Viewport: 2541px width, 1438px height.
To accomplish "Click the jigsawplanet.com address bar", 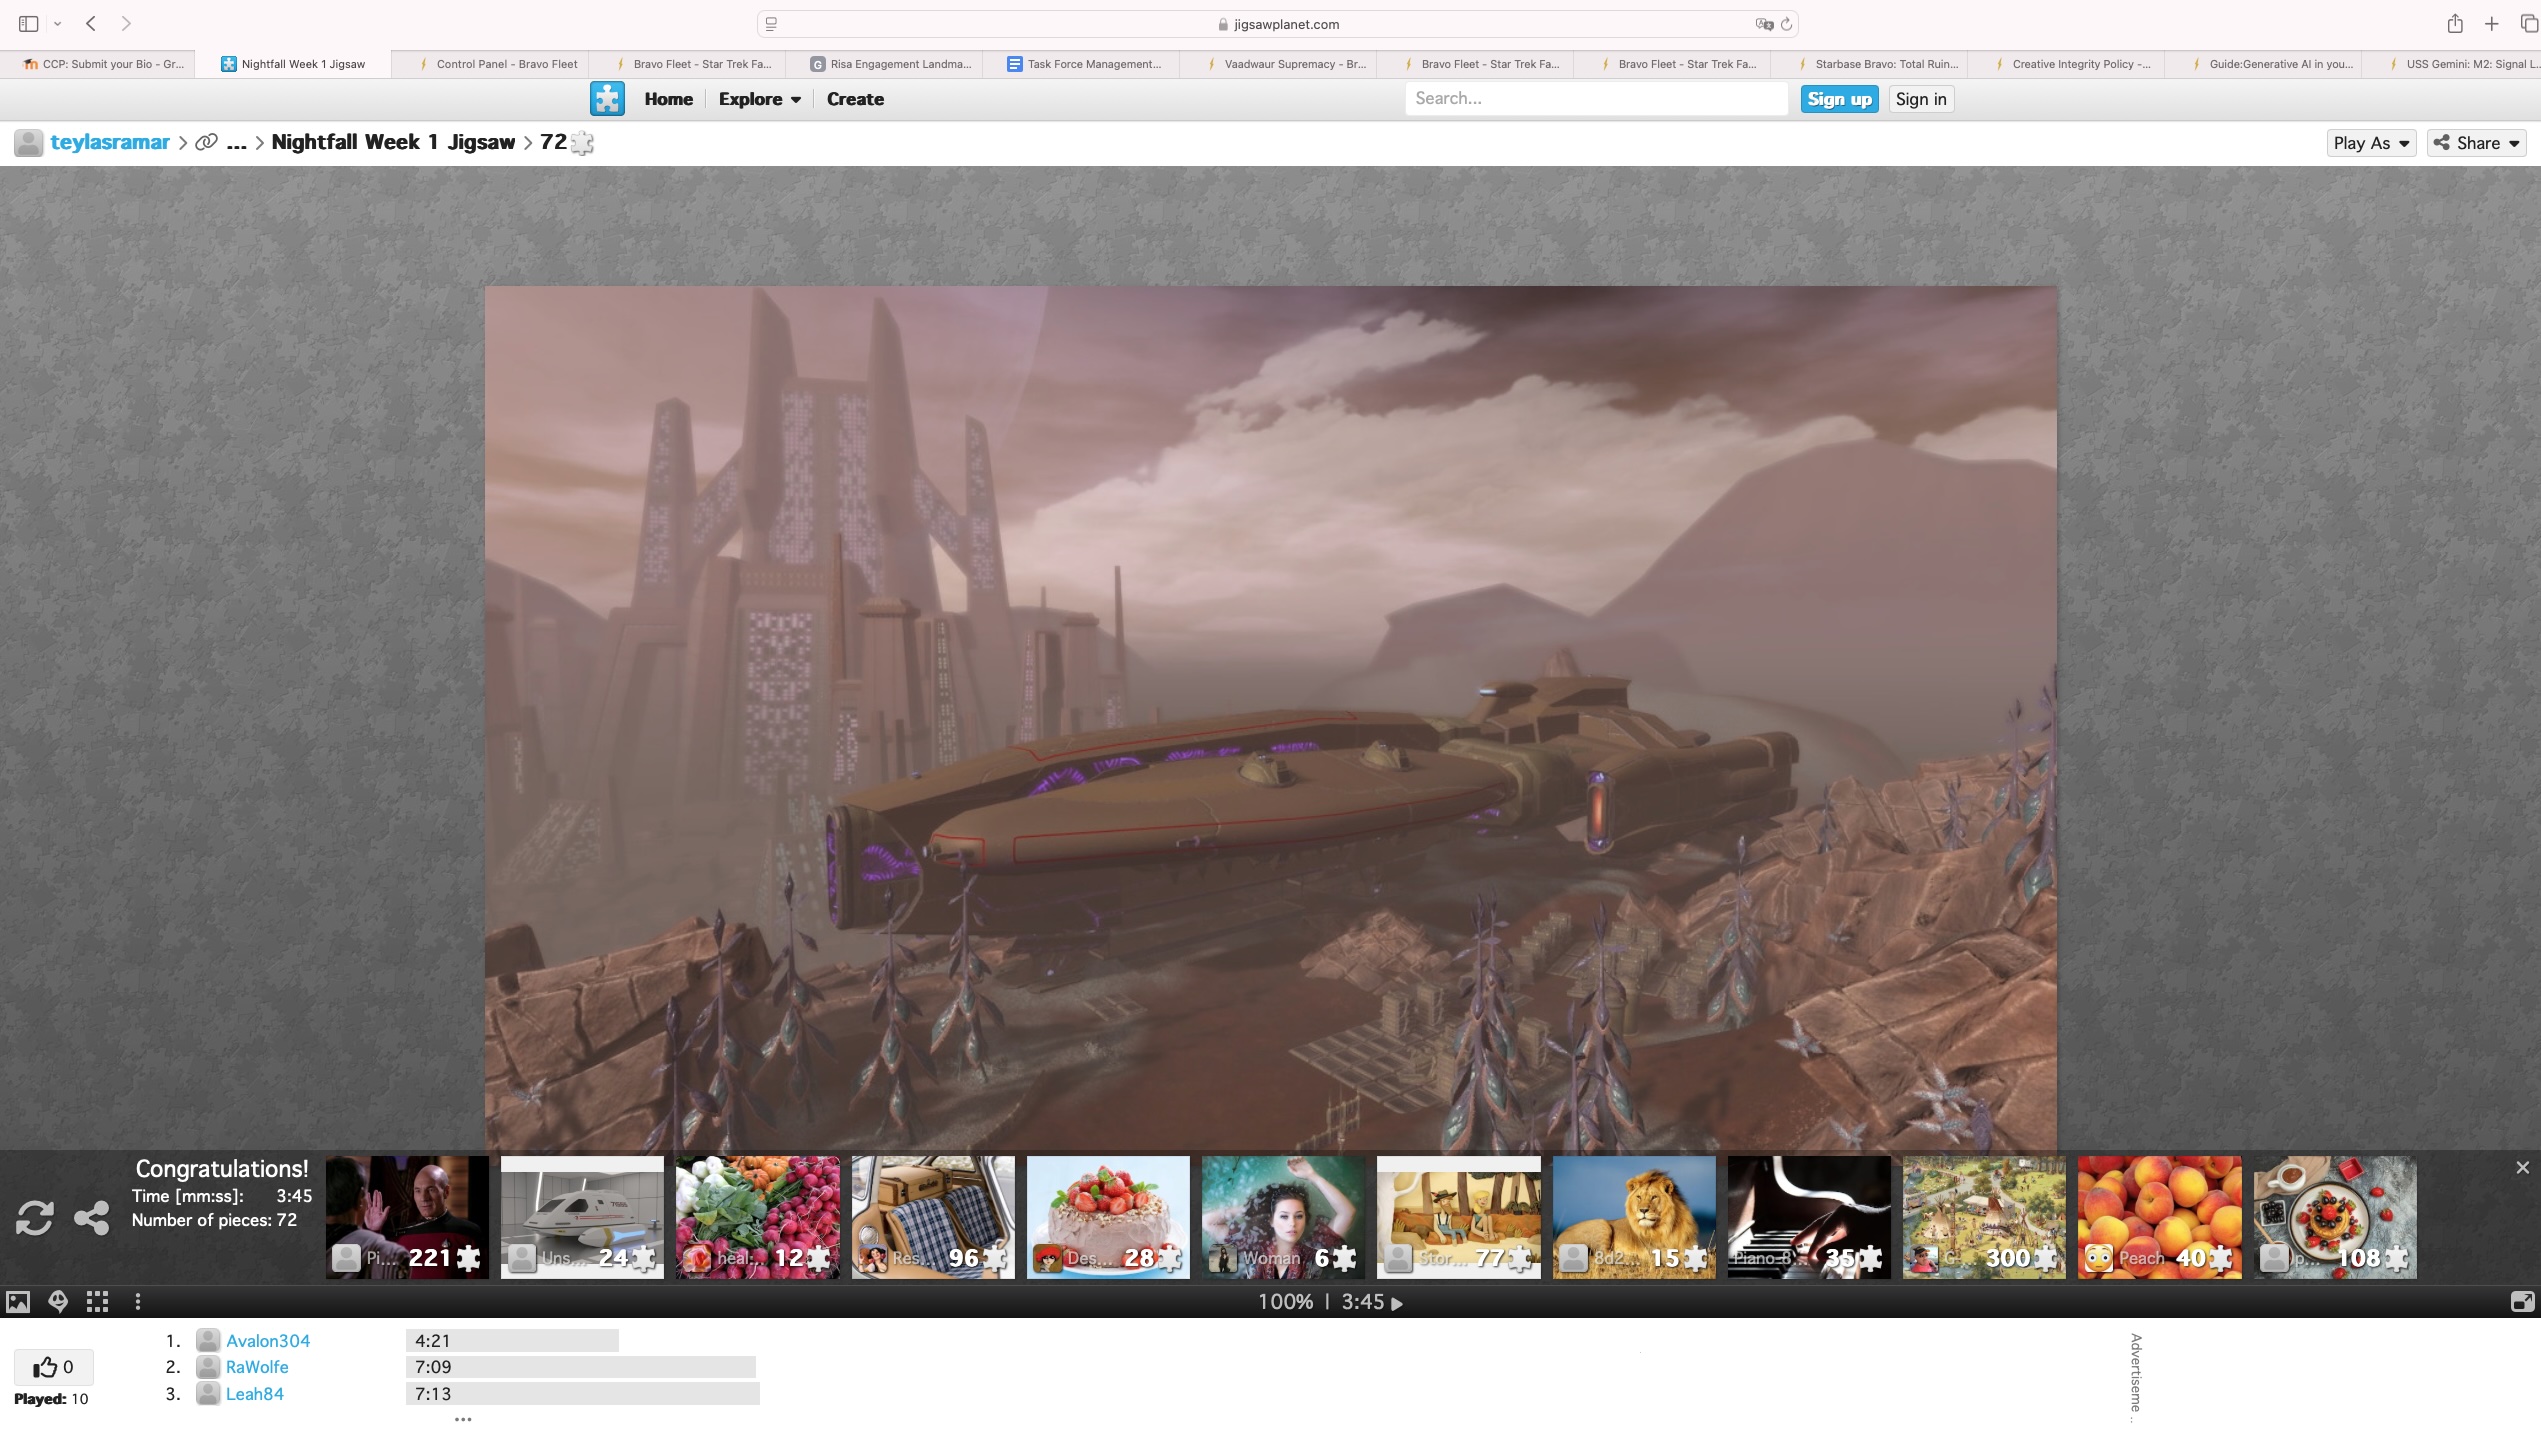I will tap(1278, 24).
